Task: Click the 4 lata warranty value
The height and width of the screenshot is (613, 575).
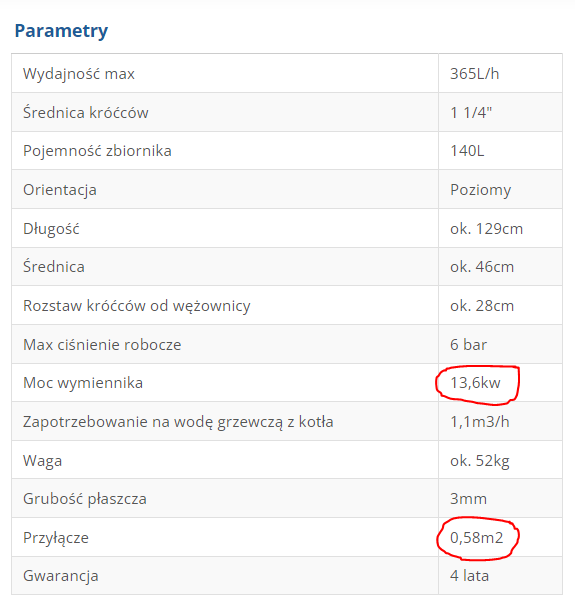Action: 469,576
